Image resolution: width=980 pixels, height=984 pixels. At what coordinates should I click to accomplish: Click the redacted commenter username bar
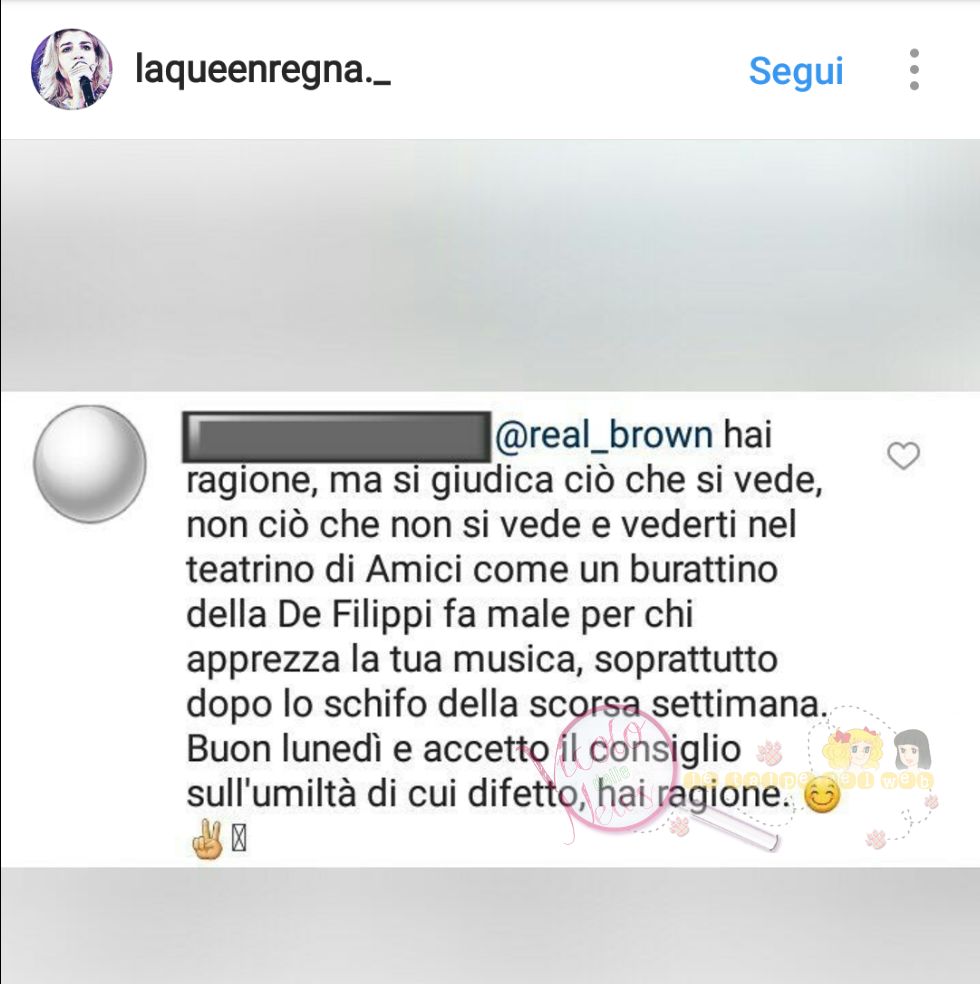tap(337, 436)
